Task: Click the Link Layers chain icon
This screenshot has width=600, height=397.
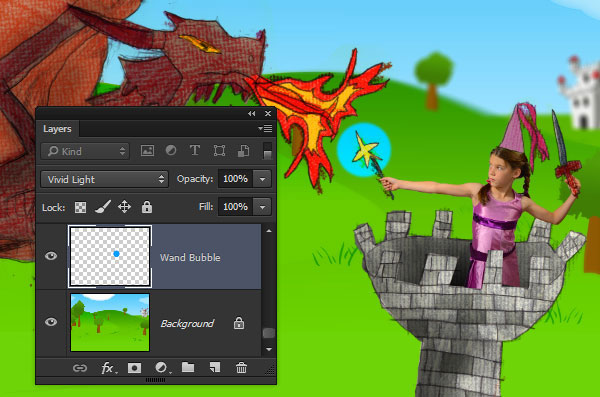Action: coord(80,368)
